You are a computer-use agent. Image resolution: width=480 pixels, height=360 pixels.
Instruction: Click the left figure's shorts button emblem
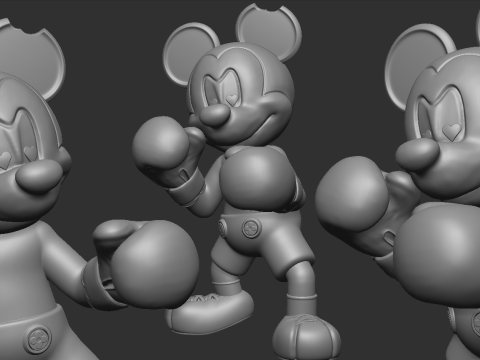click(x=37, y=339)
